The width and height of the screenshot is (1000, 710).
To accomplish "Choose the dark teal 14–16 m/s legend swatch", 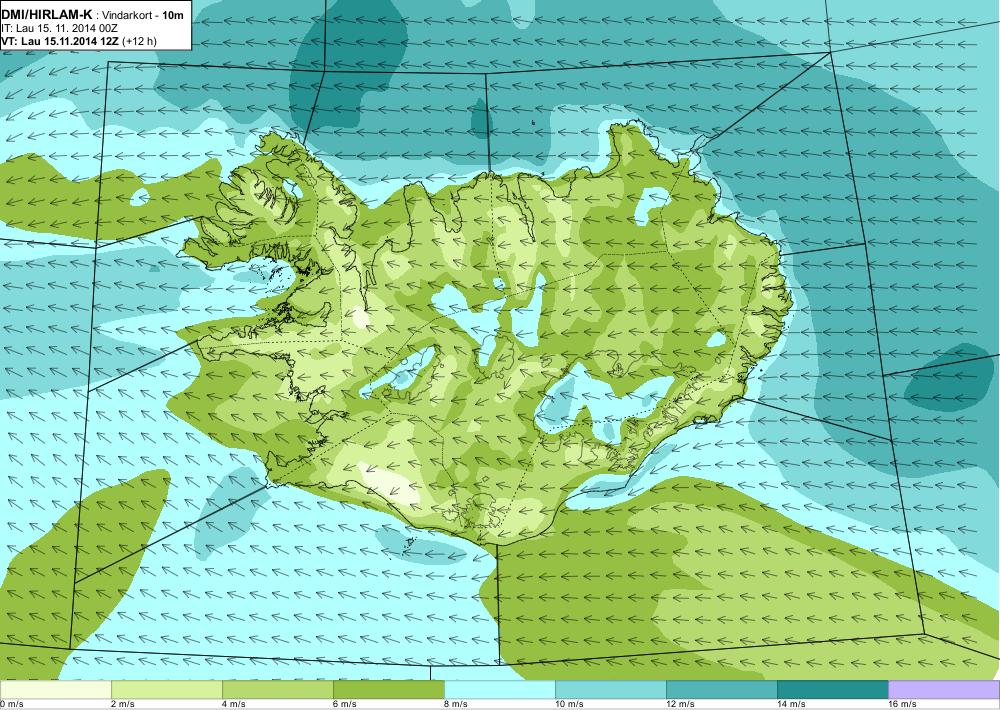I will tap(832, 690).
